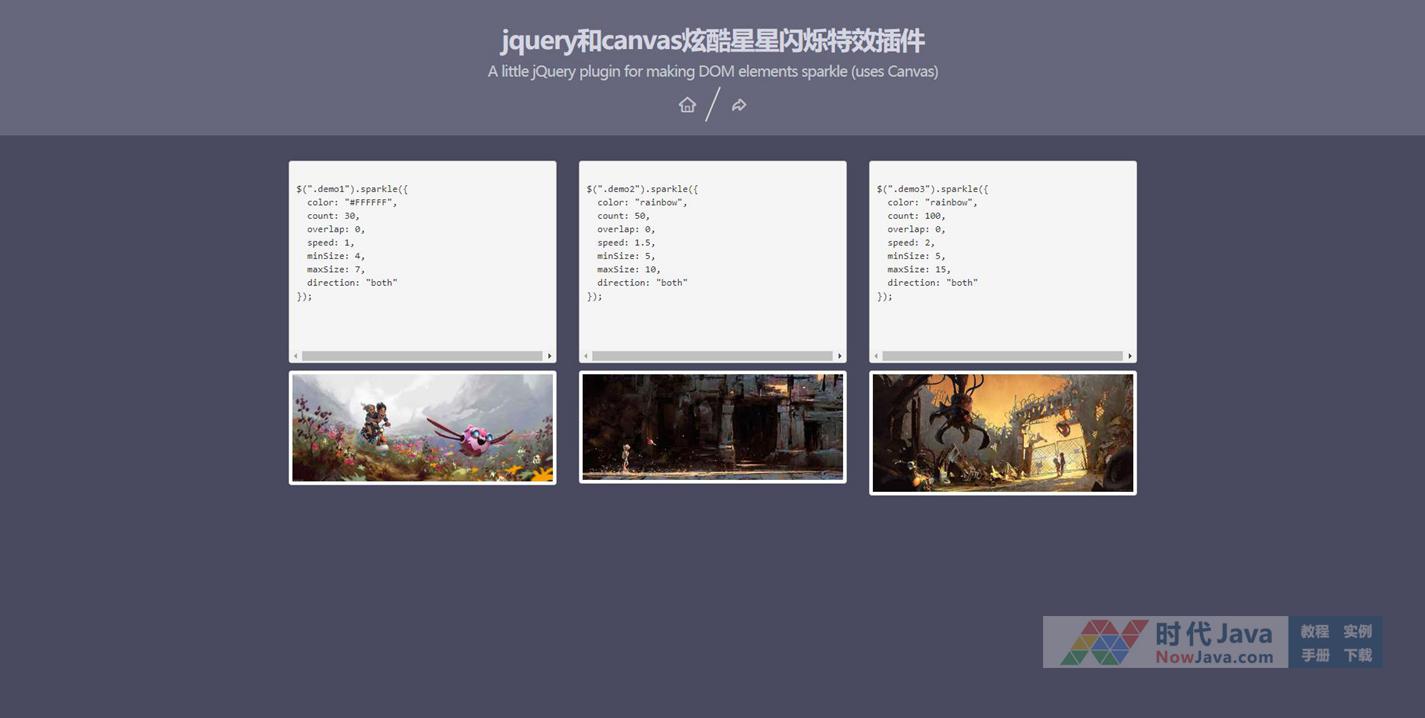This screenshot has height=718, width=1425.
Task: Click the right scroll arrow under demo2 code
Action: 839,356
